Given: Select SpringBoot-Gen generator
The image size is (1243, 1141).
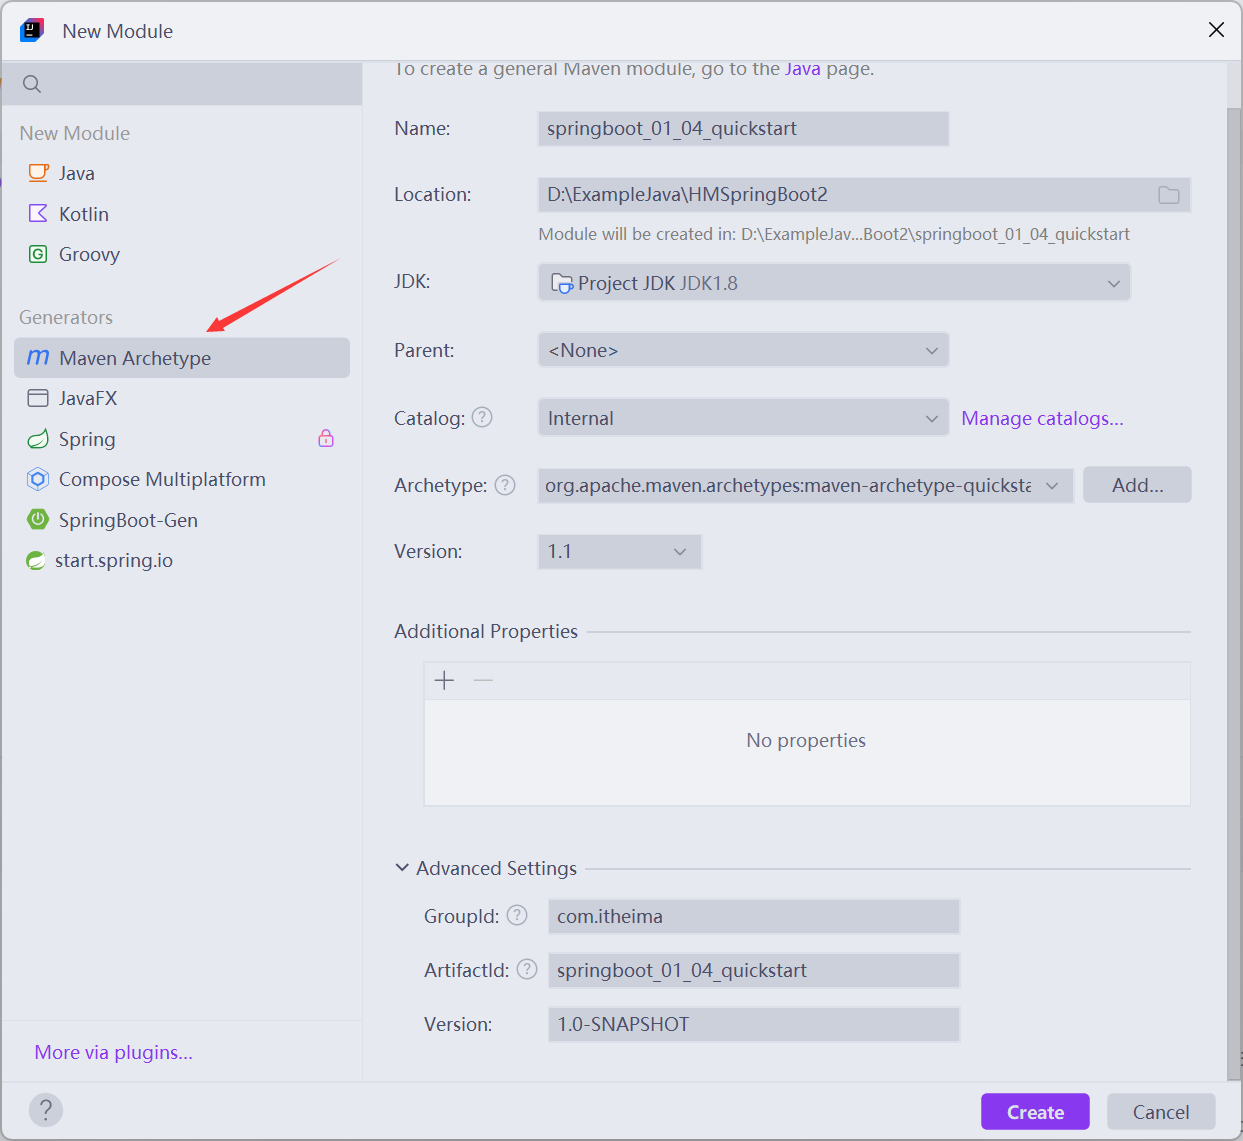Looking at the screenshot, I should [x=182, y=520].
